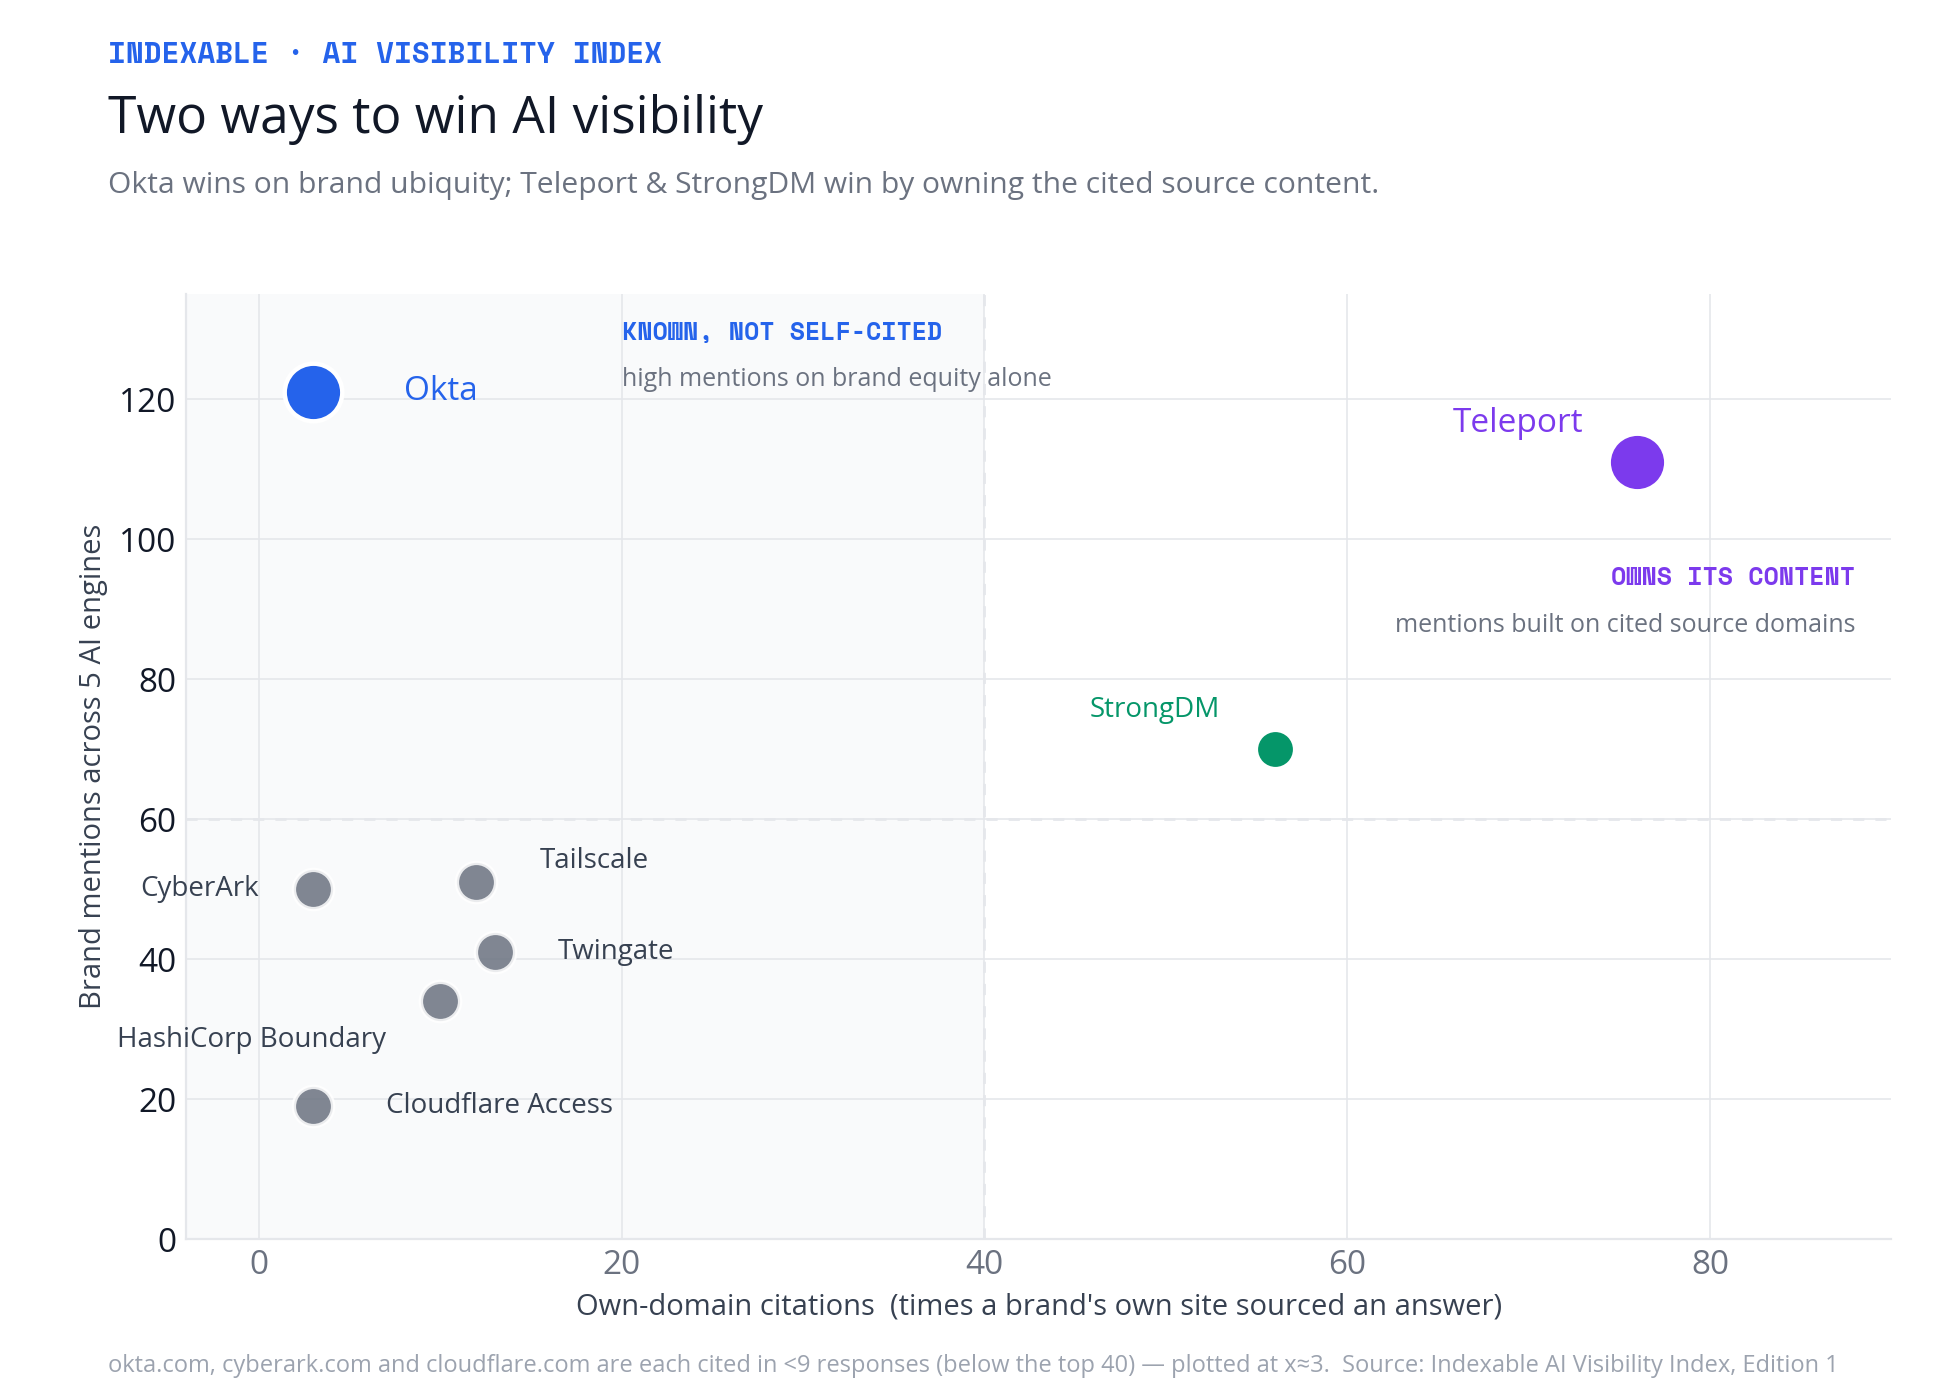This screenshot has width=1960, height=1400.
Task: Select the purple Teleport data point
Action: click(1637, 462)
